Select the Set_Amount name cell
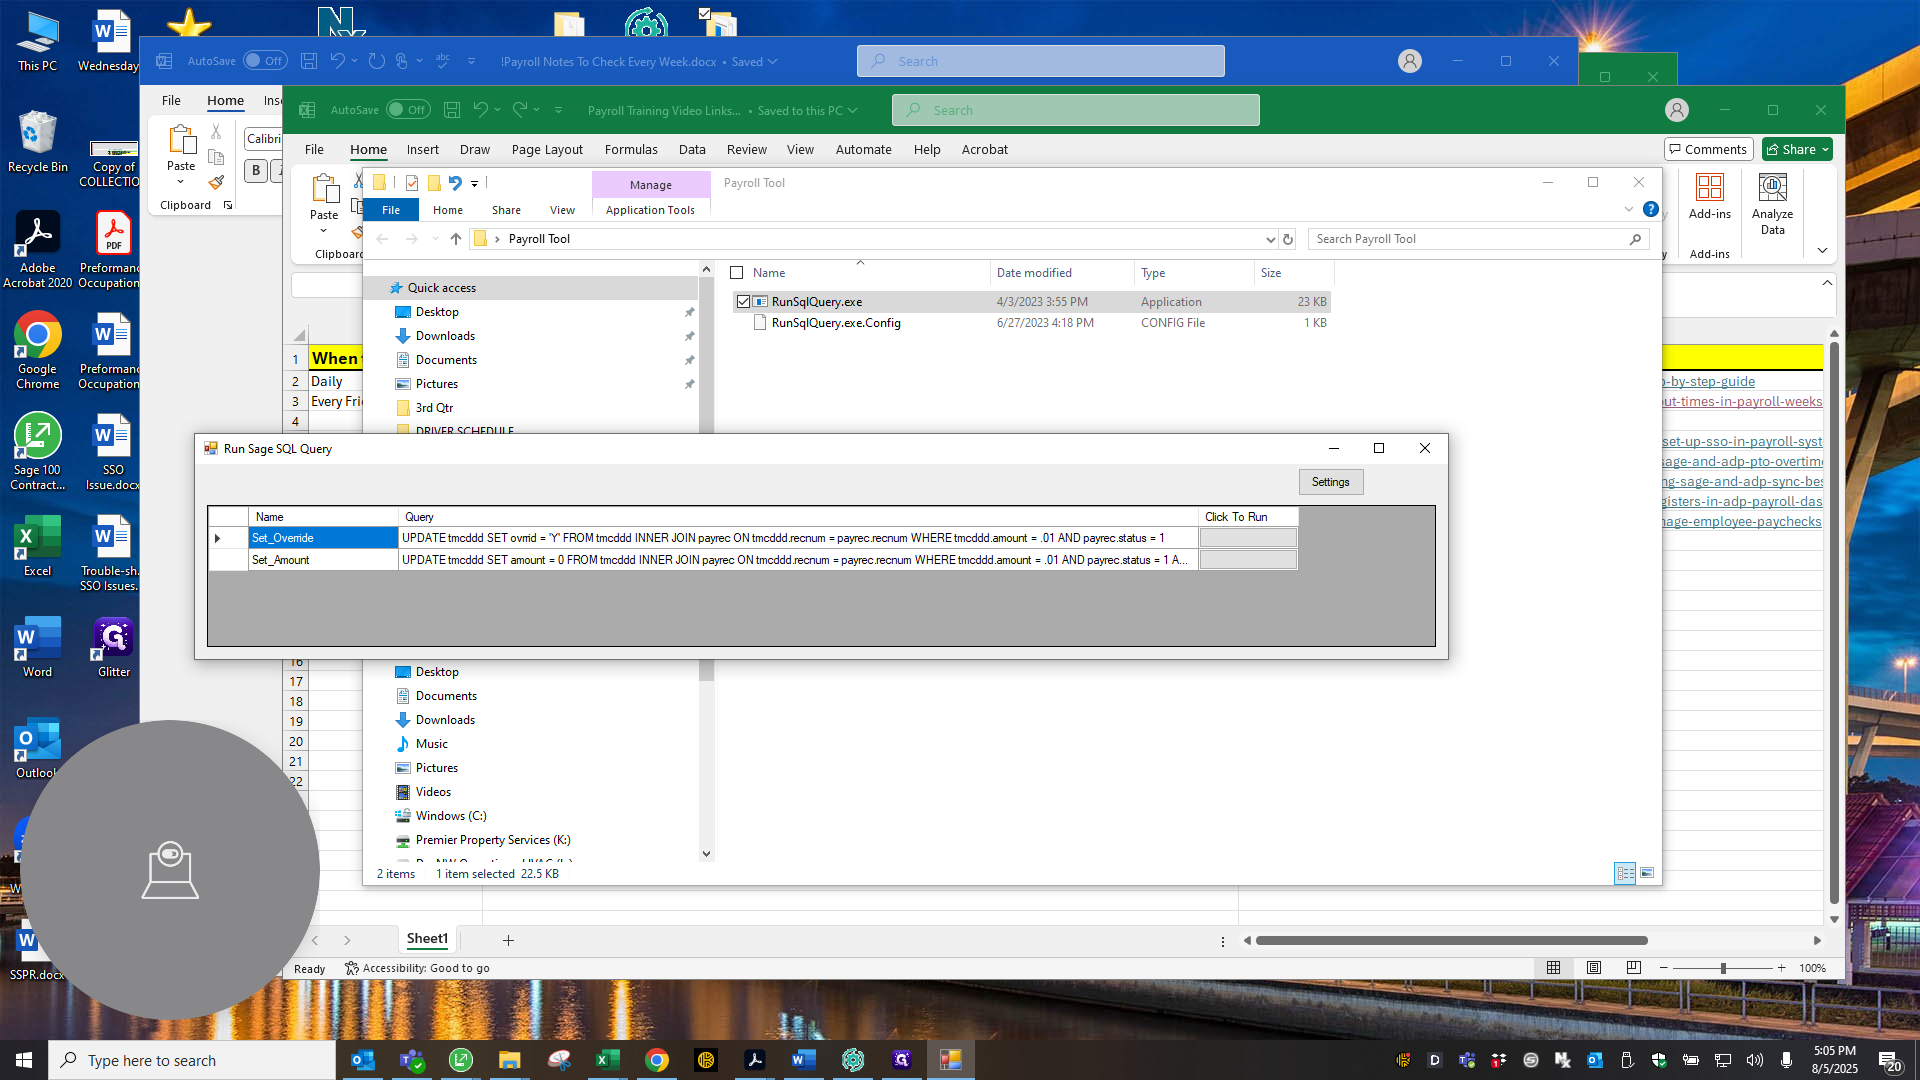The image size is (1920, 1080). point(322,560)
